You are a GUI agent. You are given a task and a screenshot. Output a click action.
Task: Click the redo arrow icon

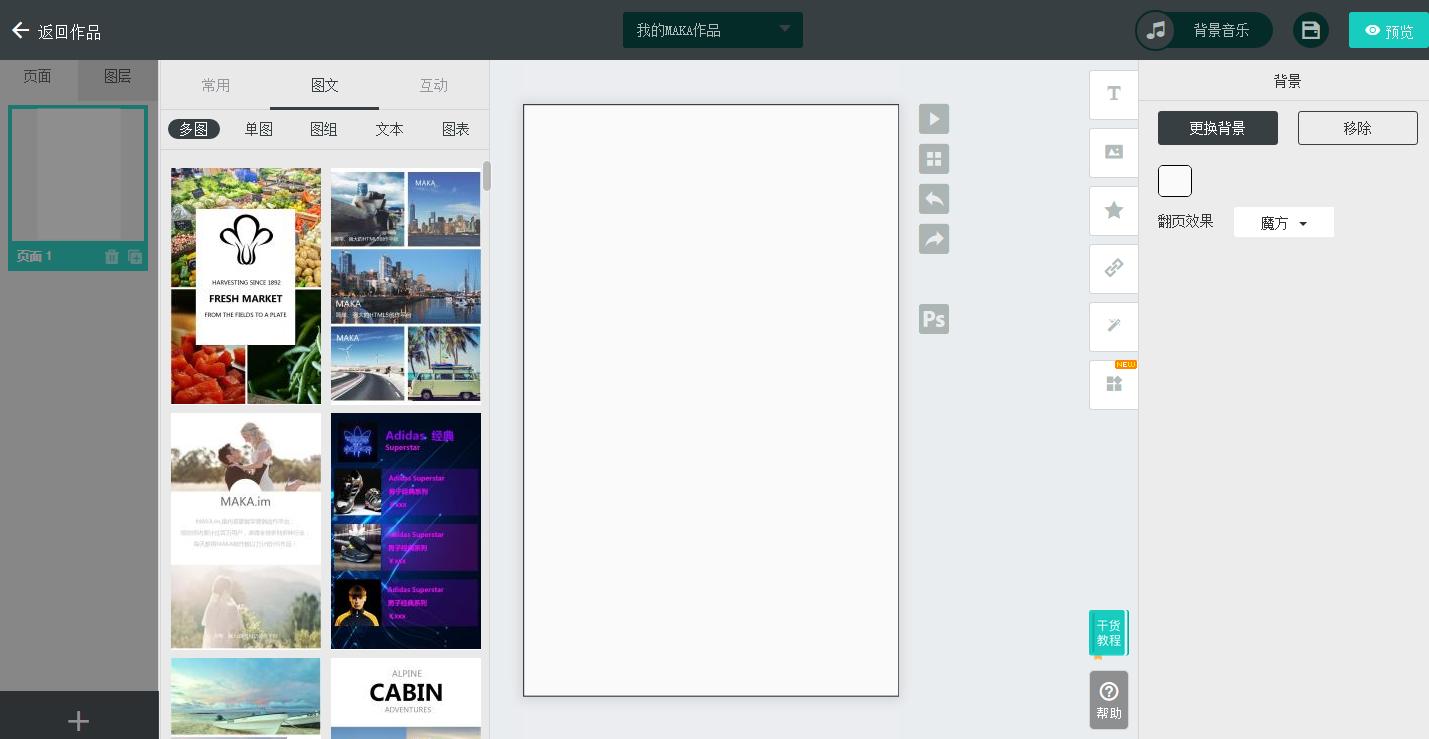(933, 239)
